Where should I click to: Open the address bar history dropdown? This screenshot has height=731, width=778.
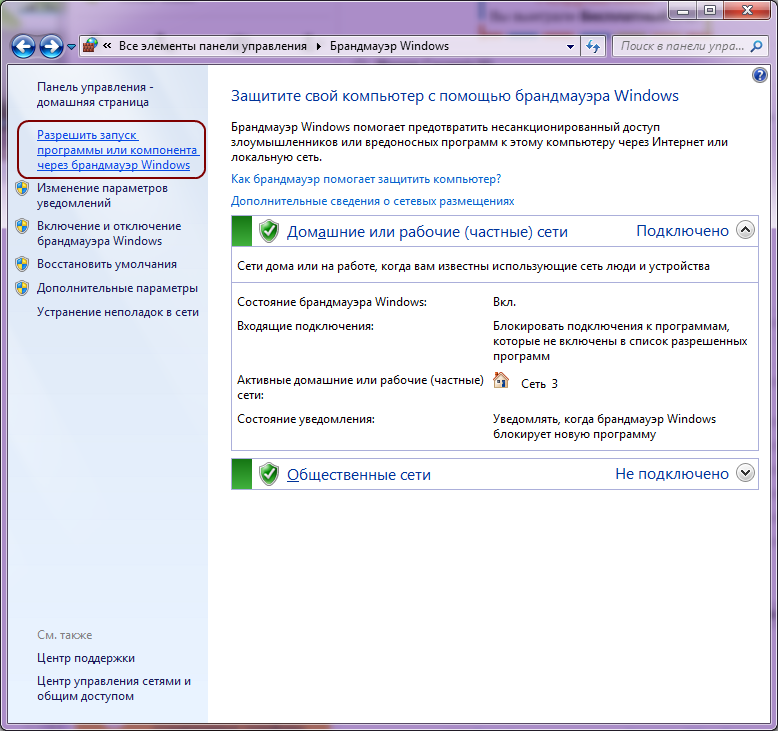pos(570,47)
